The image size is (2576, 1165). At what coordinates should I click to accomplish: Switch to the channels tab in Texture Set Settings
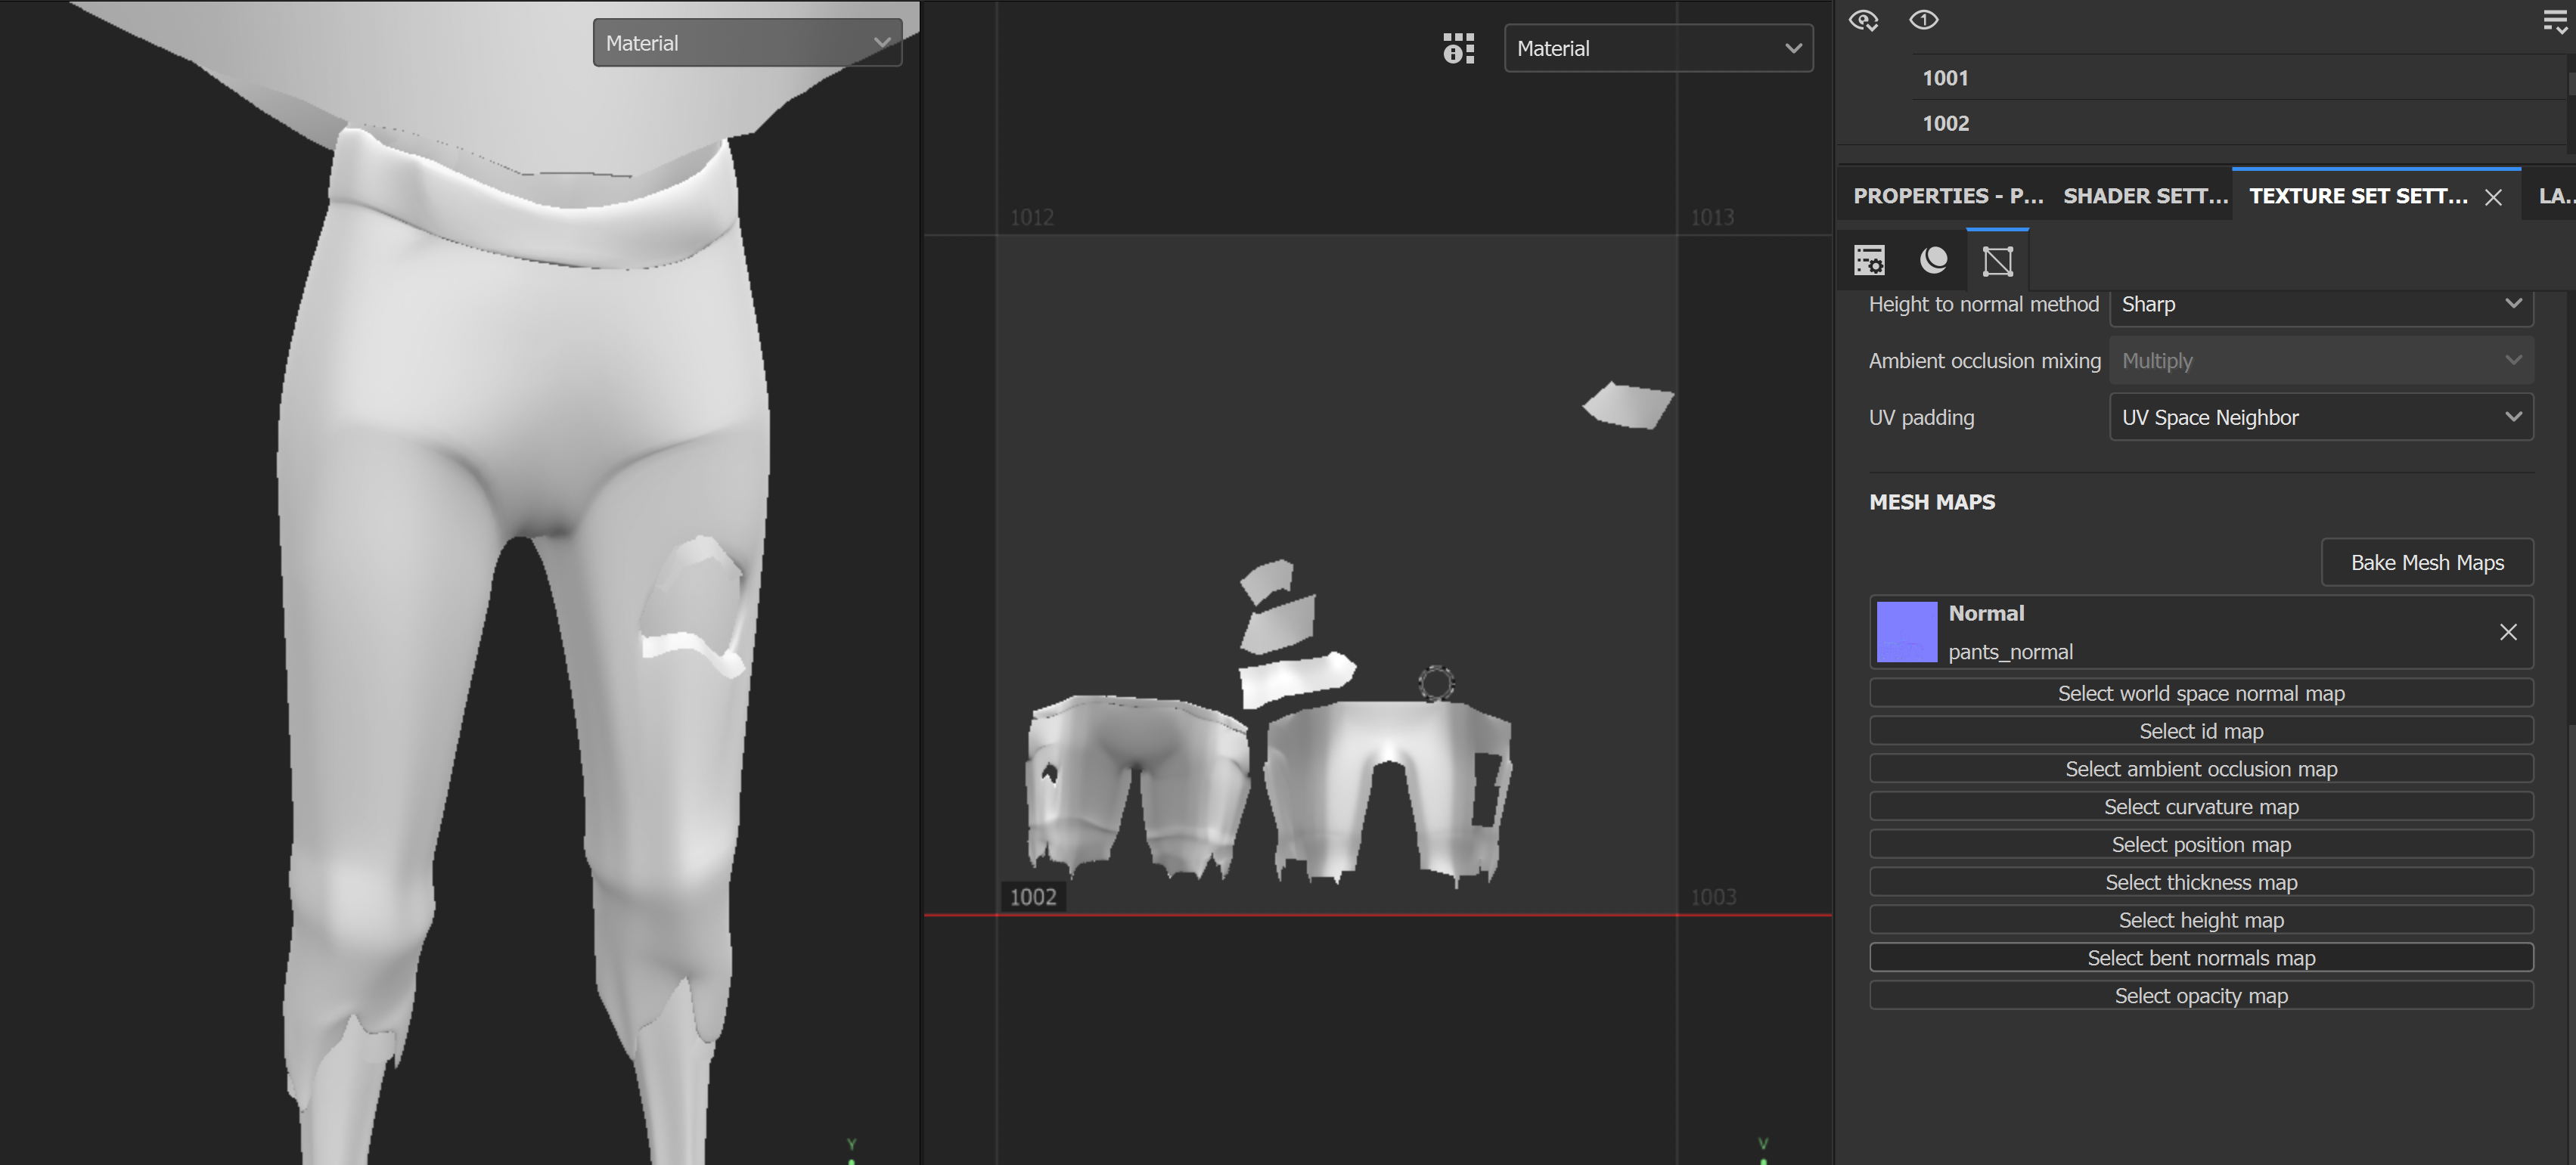(x=1933, y=260)
